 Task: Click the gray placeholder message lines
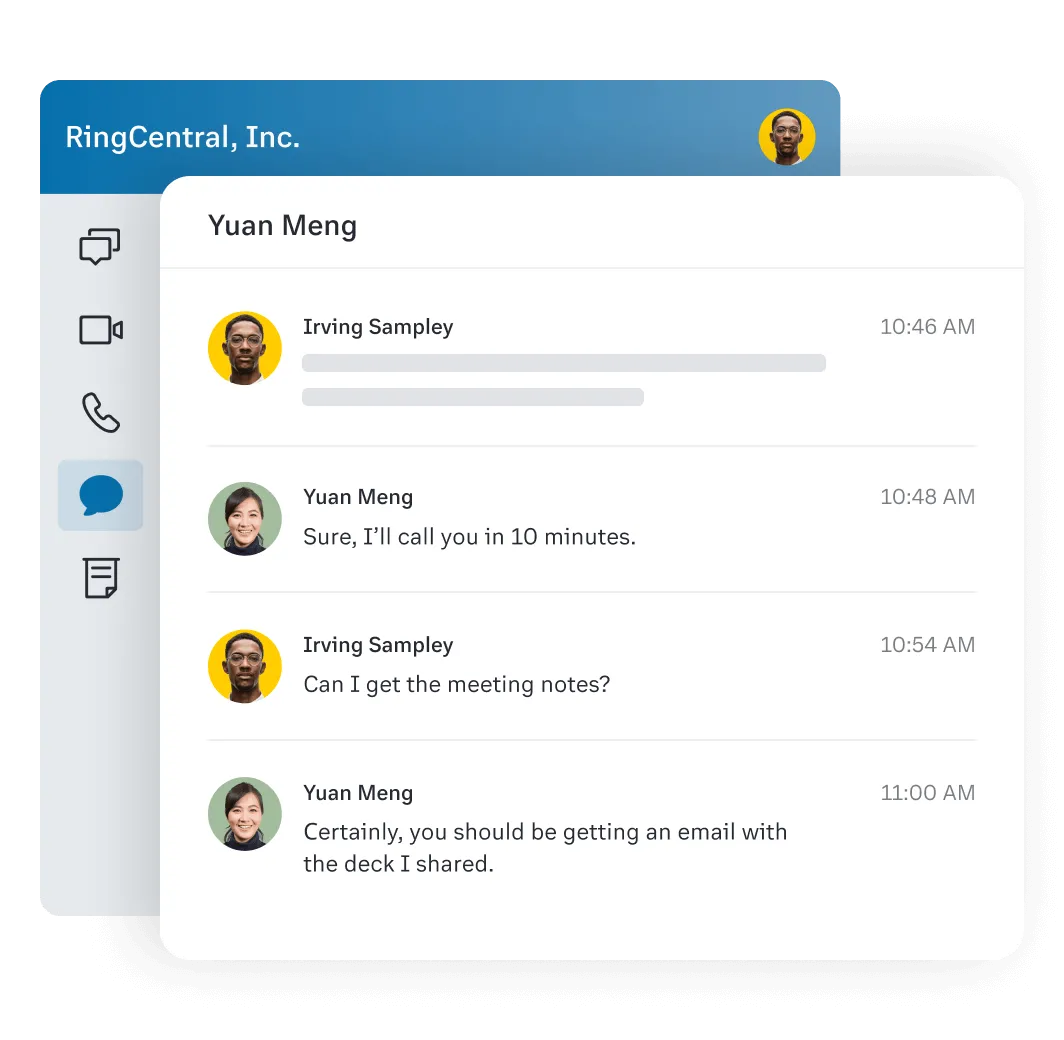tap(564, 380)
